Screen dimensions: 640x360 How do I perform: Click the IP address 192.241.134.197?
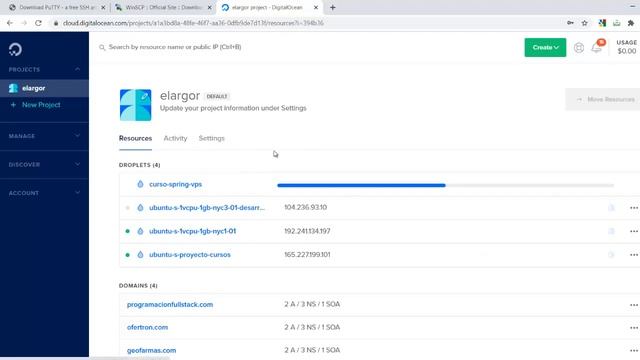coord(307,231)
